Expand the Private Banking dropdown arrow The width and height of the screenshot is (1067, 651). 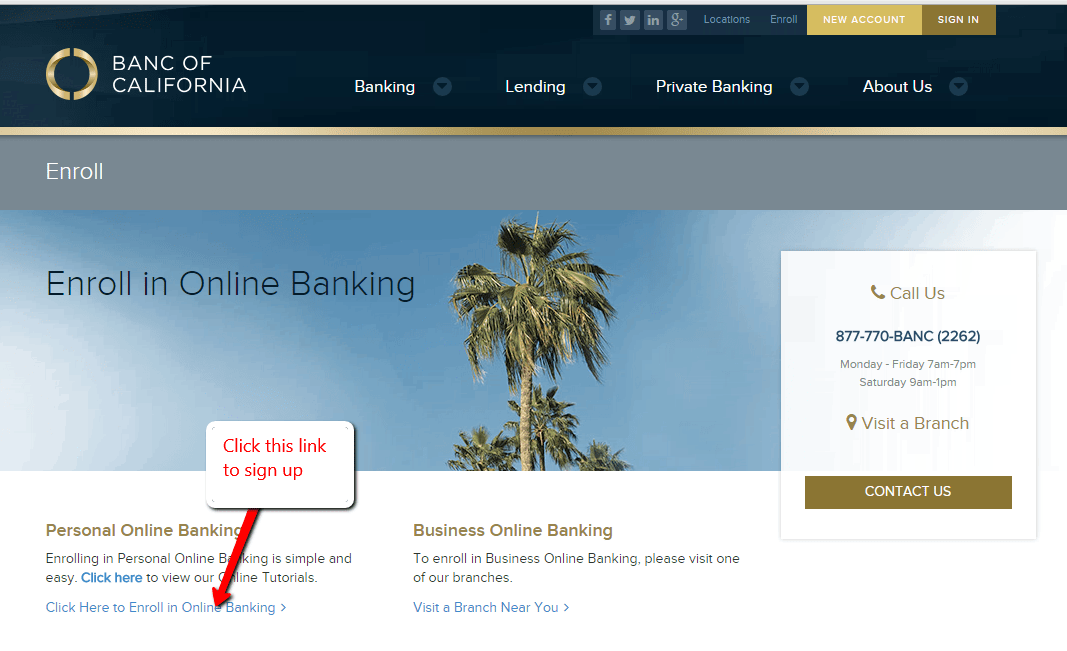coord(800,86)
